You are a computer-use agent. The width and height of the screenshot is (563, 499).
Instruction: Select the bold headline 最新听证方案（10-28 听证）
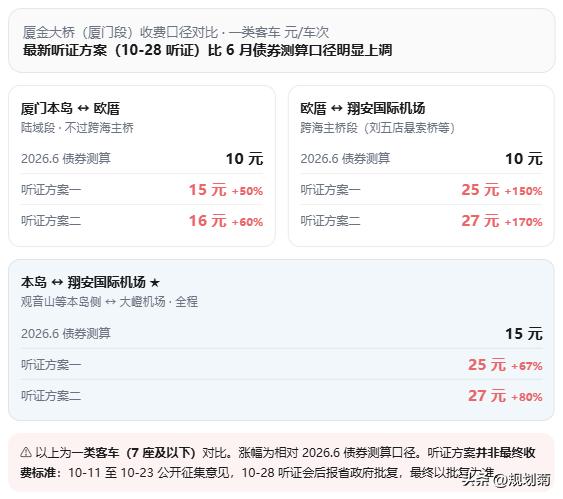(x=111, y=50)
